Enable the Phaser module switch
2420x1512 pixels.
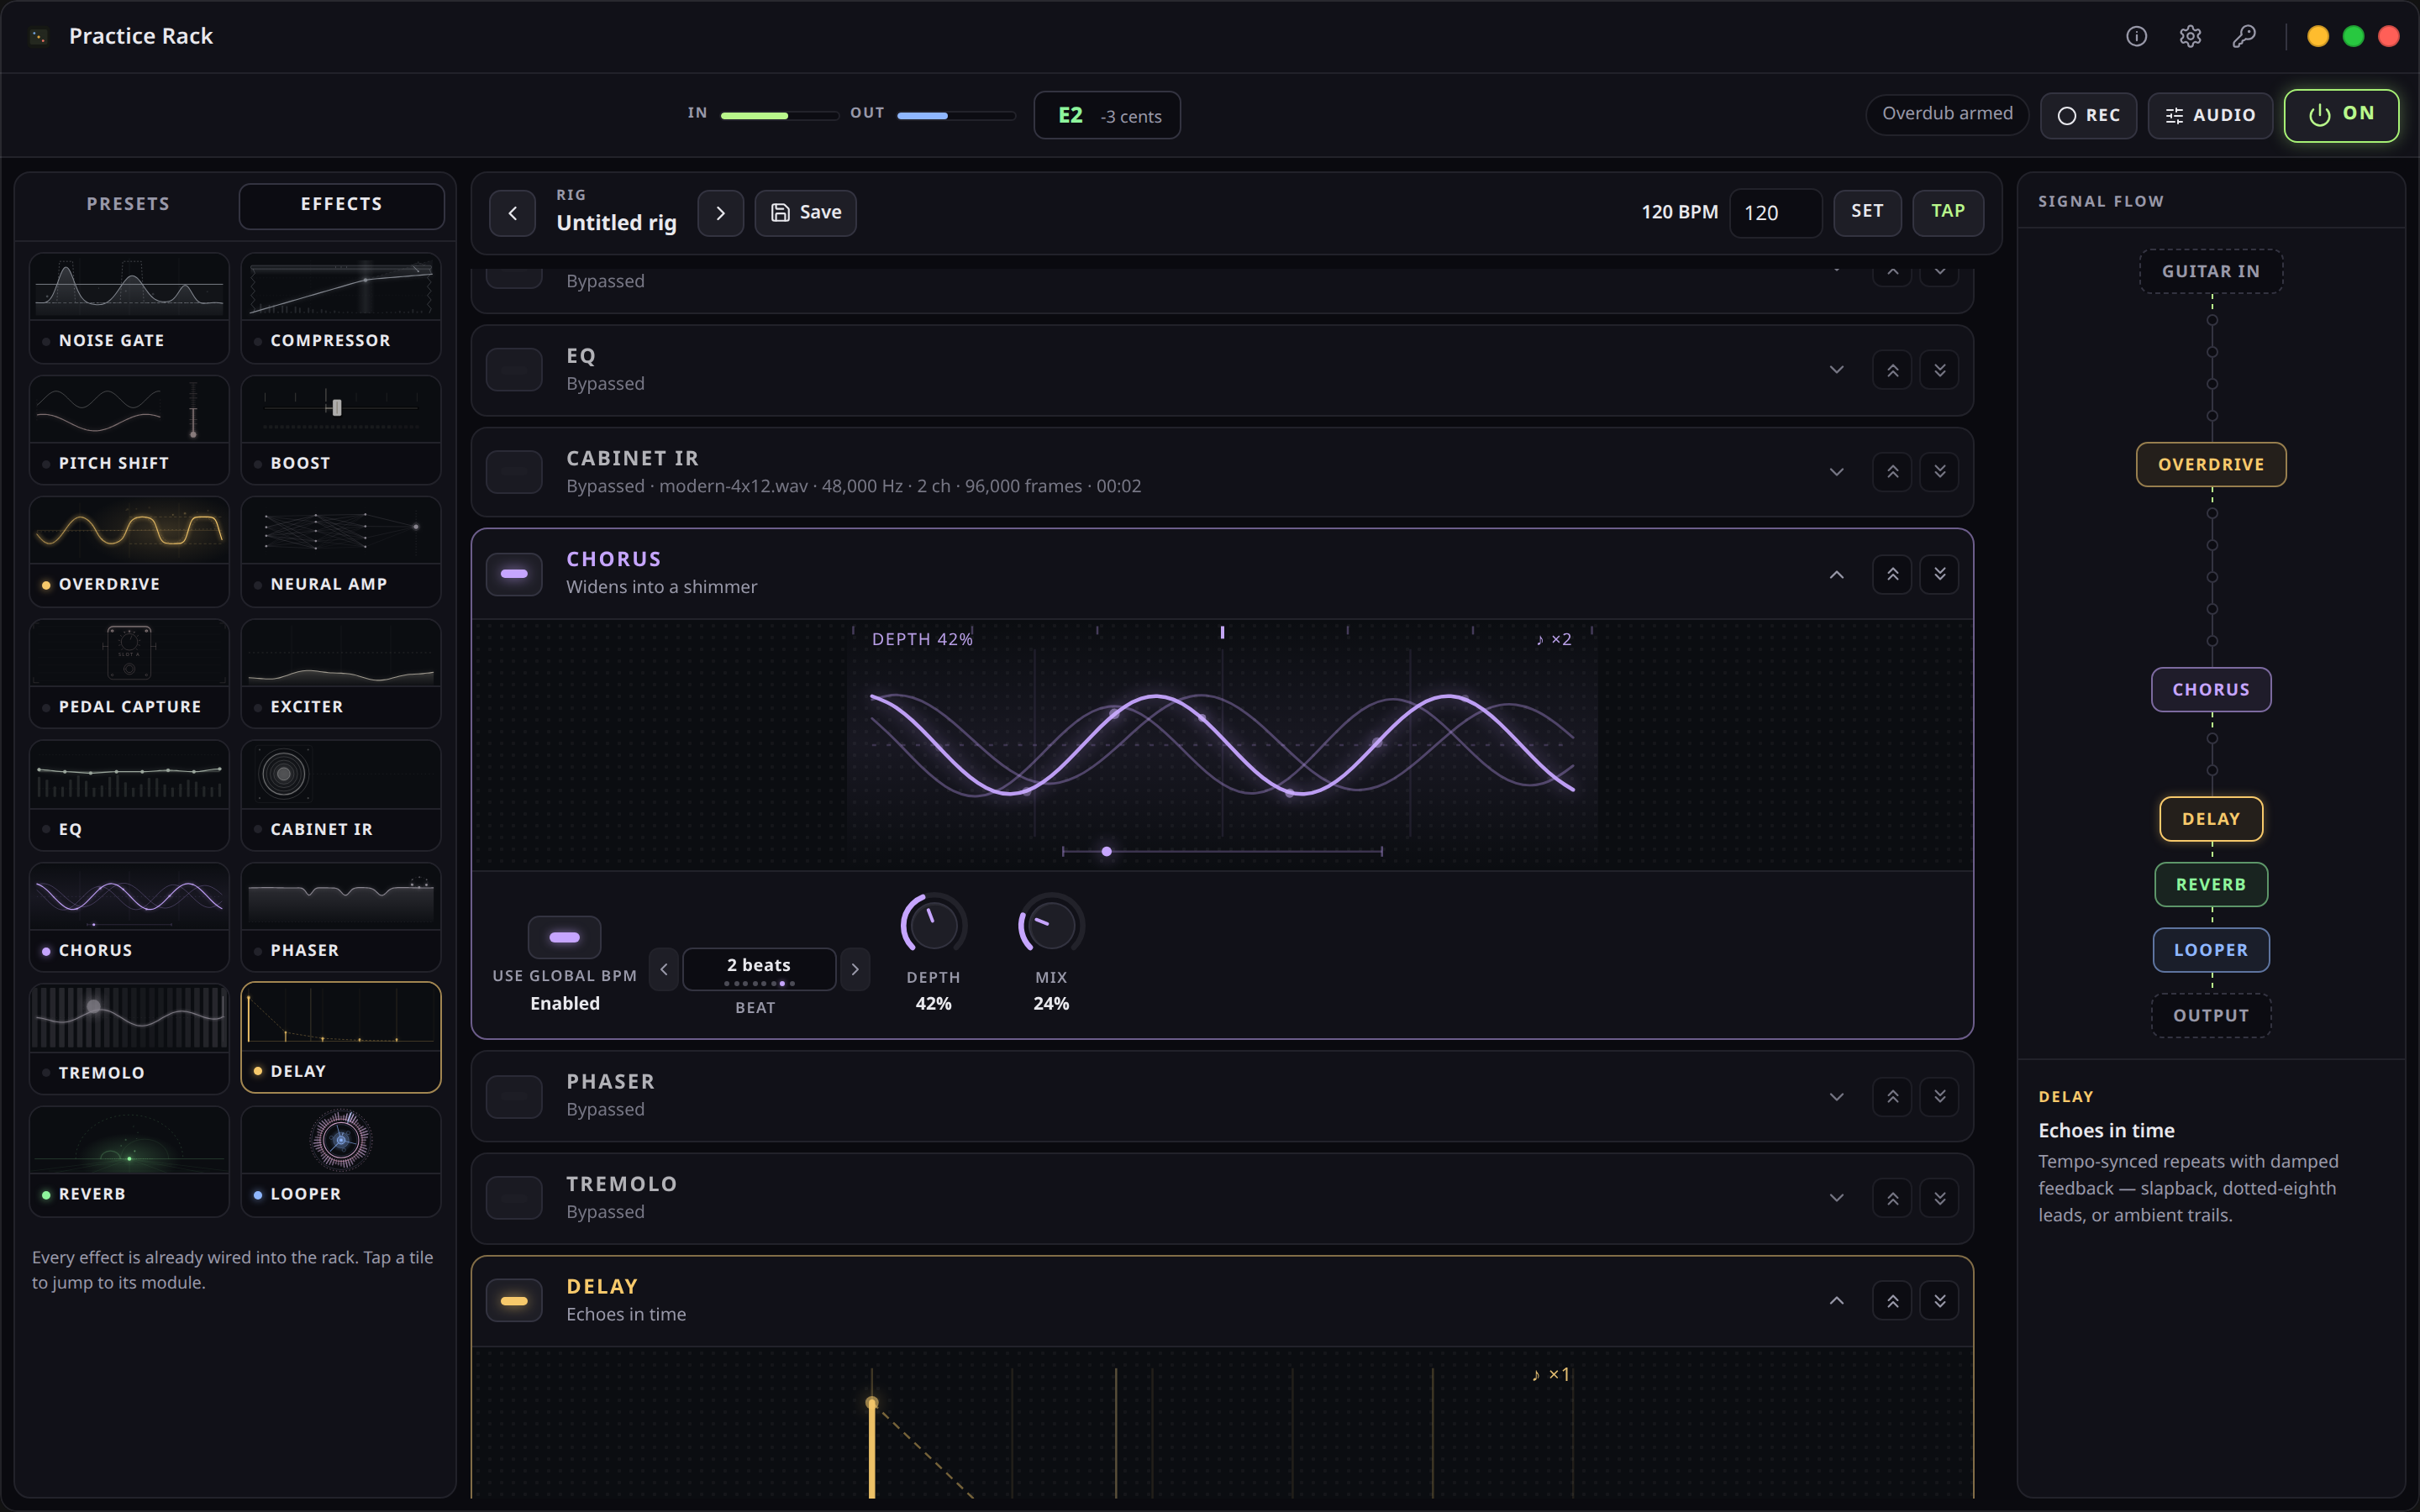pyautogui.click(x=514, y=1096)
